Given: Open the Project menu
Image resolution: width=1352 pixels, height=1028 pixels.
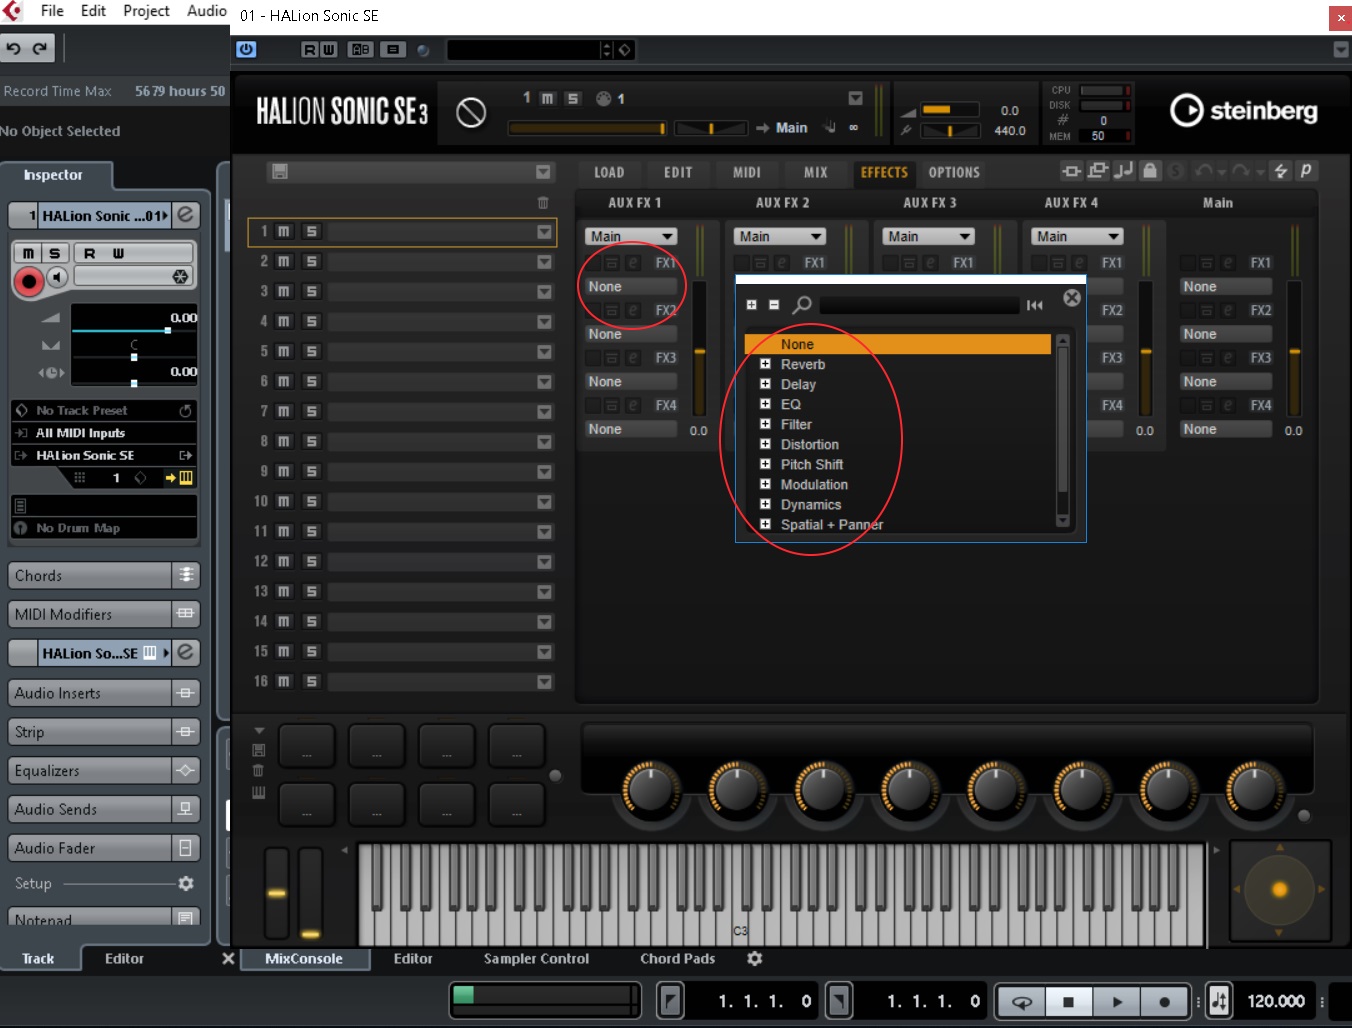Looking at the screenshot, I should [x=146, y=11].
